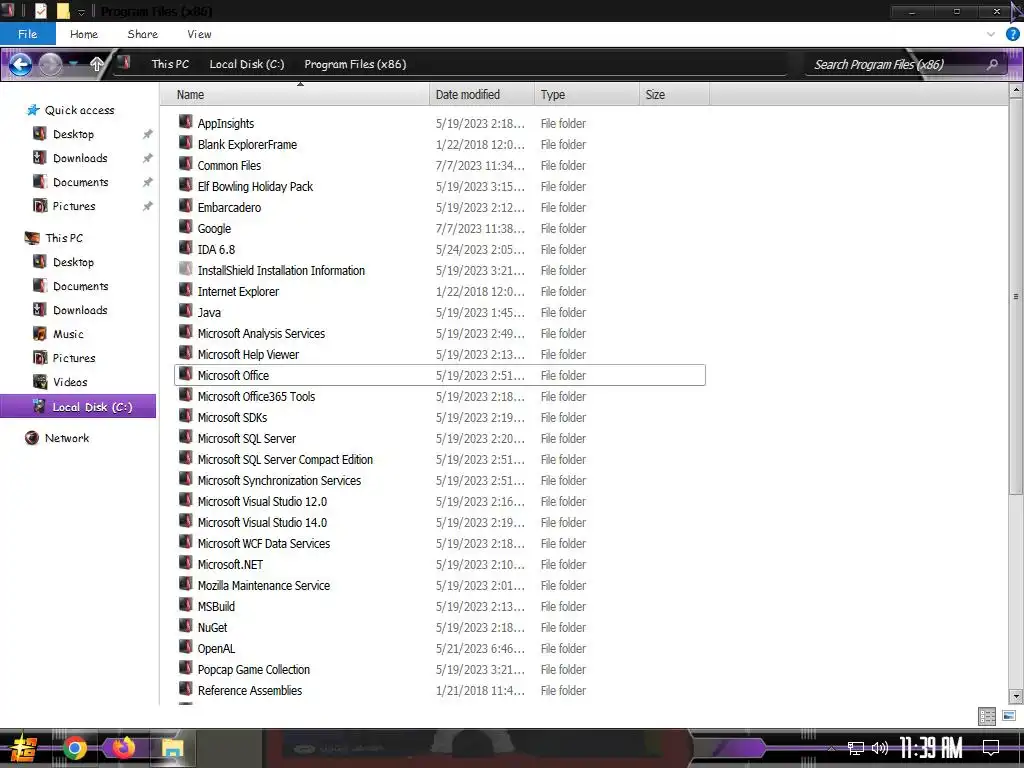The image size is (1024, 768).
Task: Switch to the Share ribbon tab
Action: point(142,34)
